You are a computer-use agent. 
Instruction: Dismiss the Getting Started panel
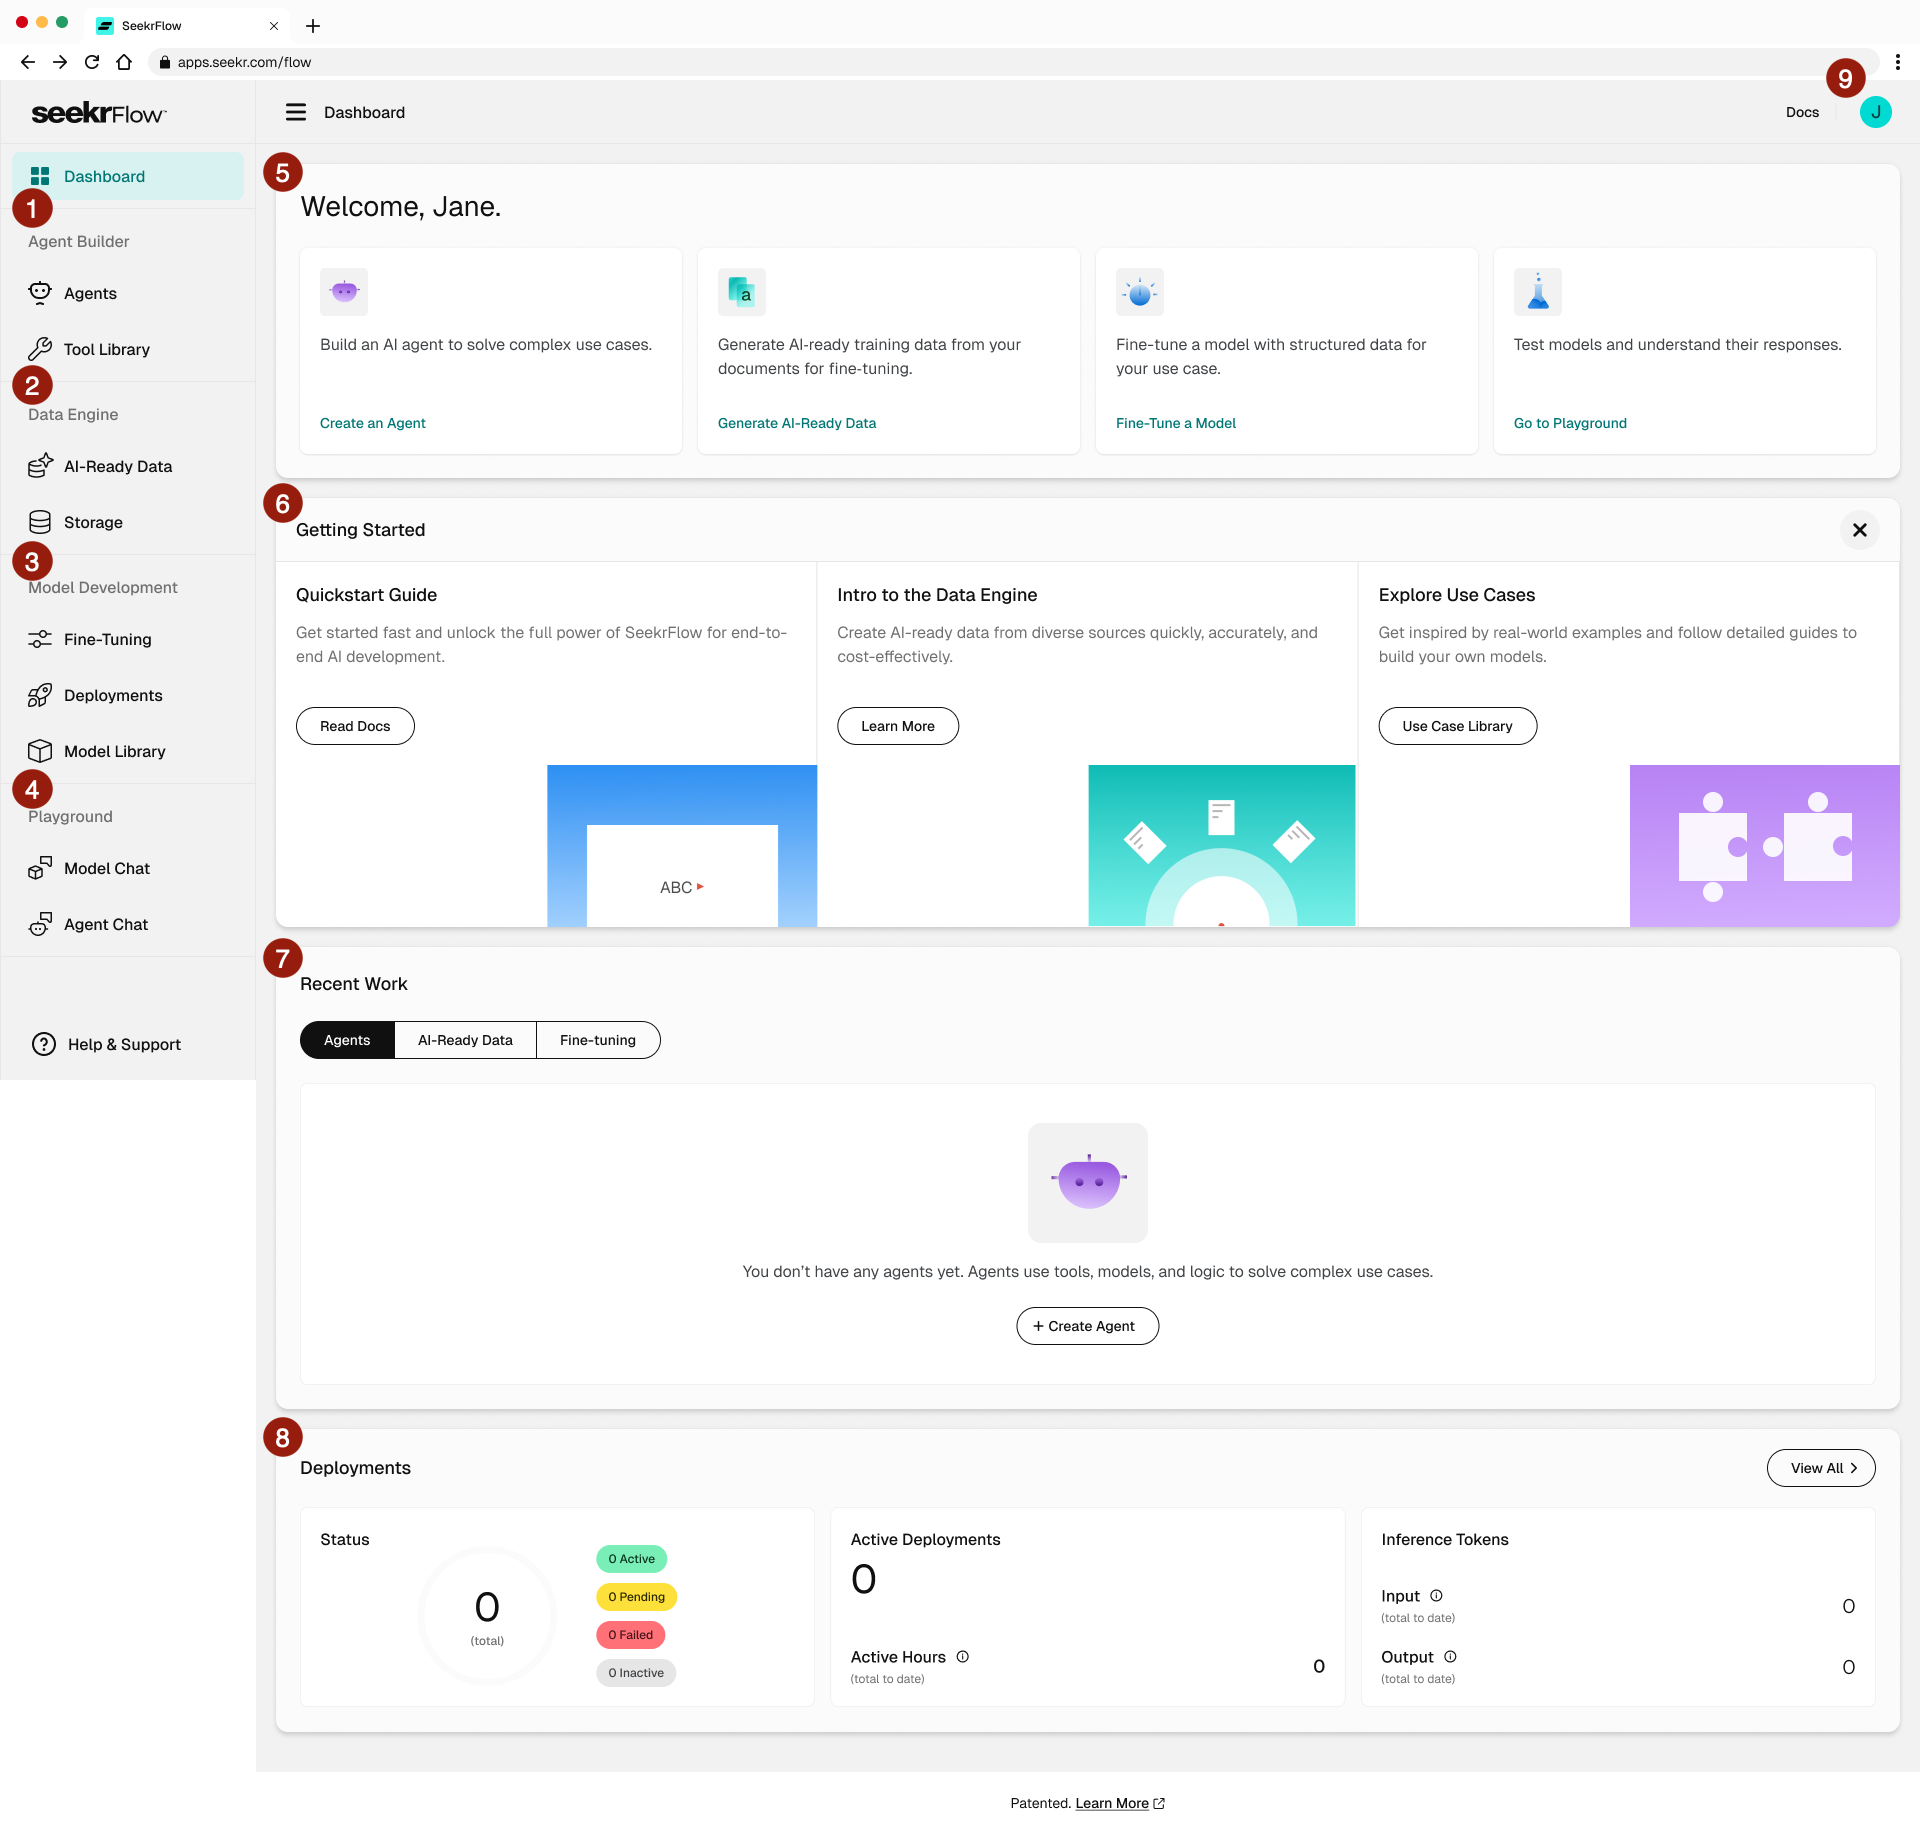tap(1859, 530)
